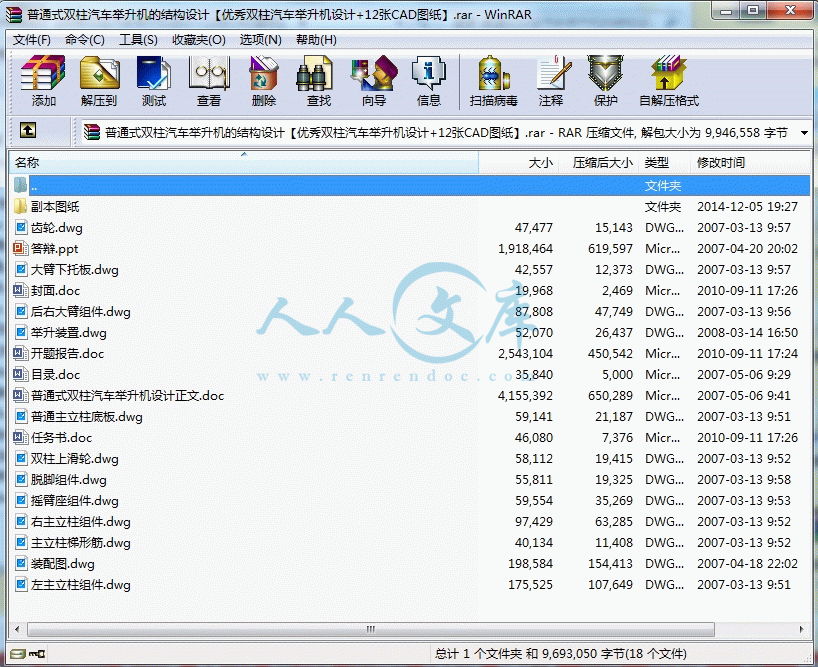Click the horizontal scrollbar thumb
This screenshot has height=667, width=818.
371,629
